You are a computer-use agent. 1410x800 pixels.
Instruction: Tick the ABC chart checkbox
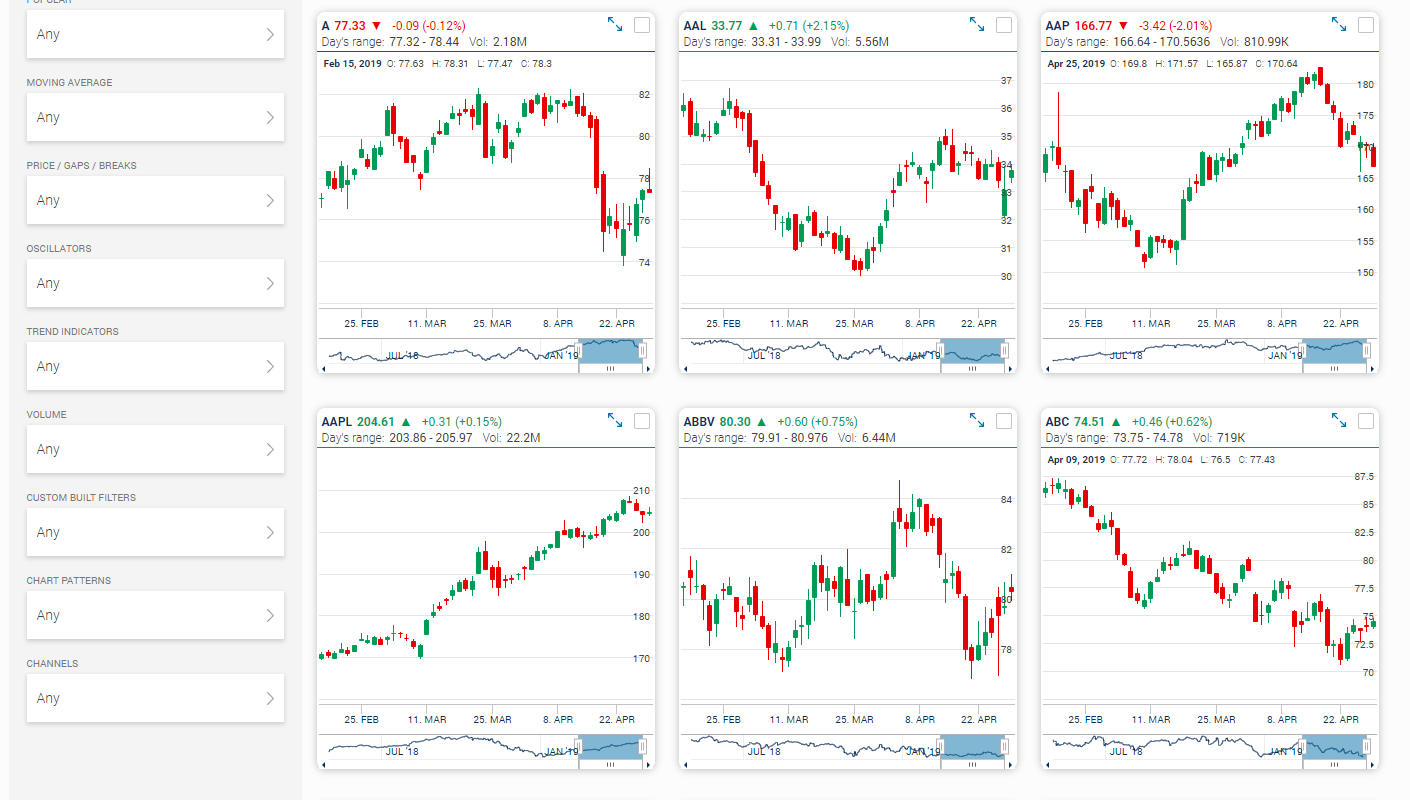click(1366, 422)
